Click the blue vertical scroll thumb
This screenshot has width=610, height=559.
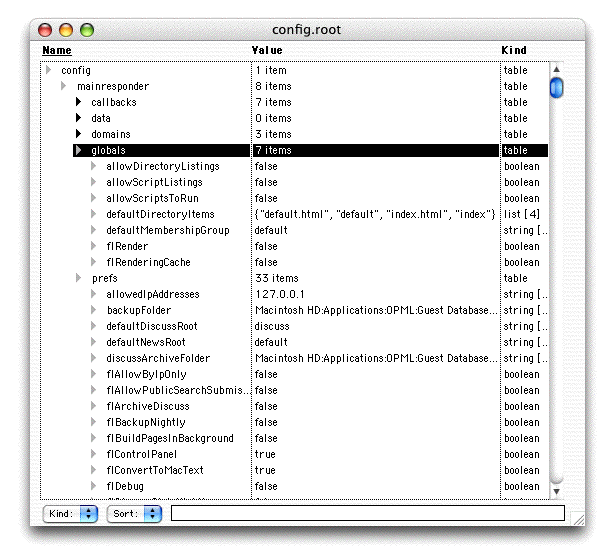click(x=556, y=87)
